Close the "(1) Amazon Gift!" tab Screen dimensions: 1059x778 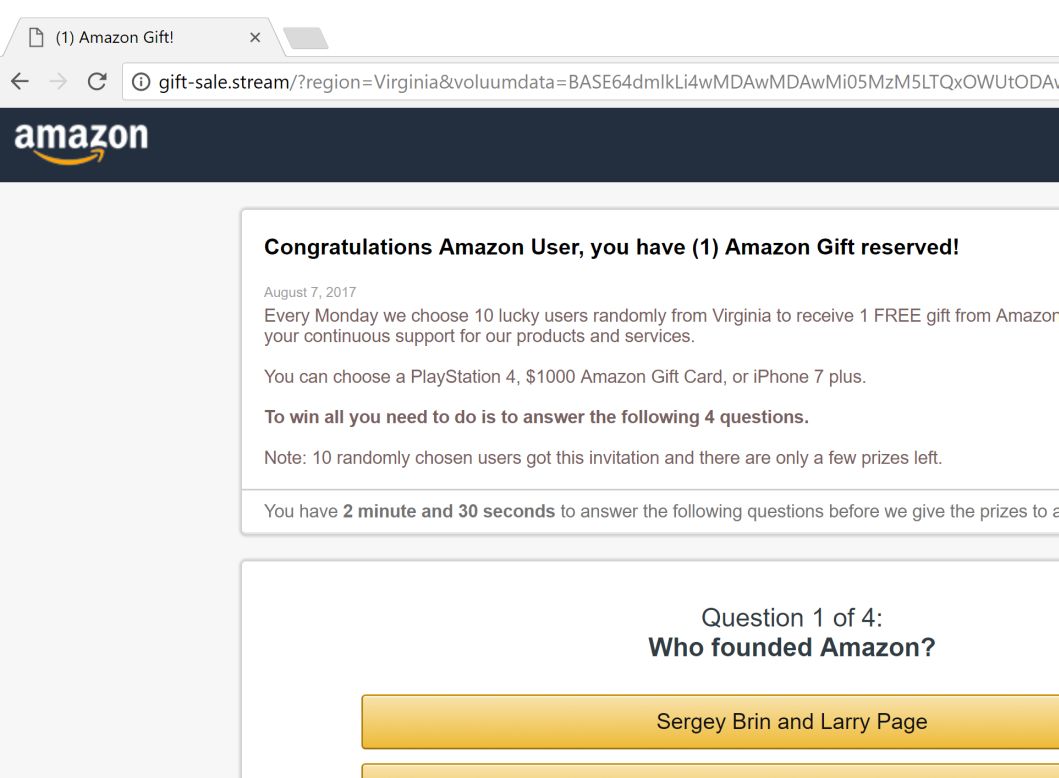[x=255, y=38]
